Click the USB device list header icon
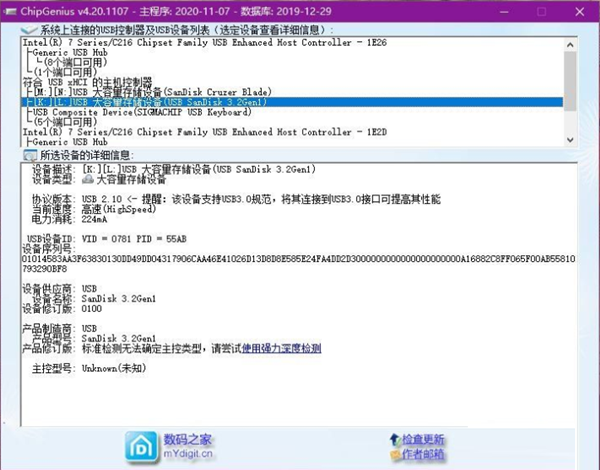 point(29,29)
